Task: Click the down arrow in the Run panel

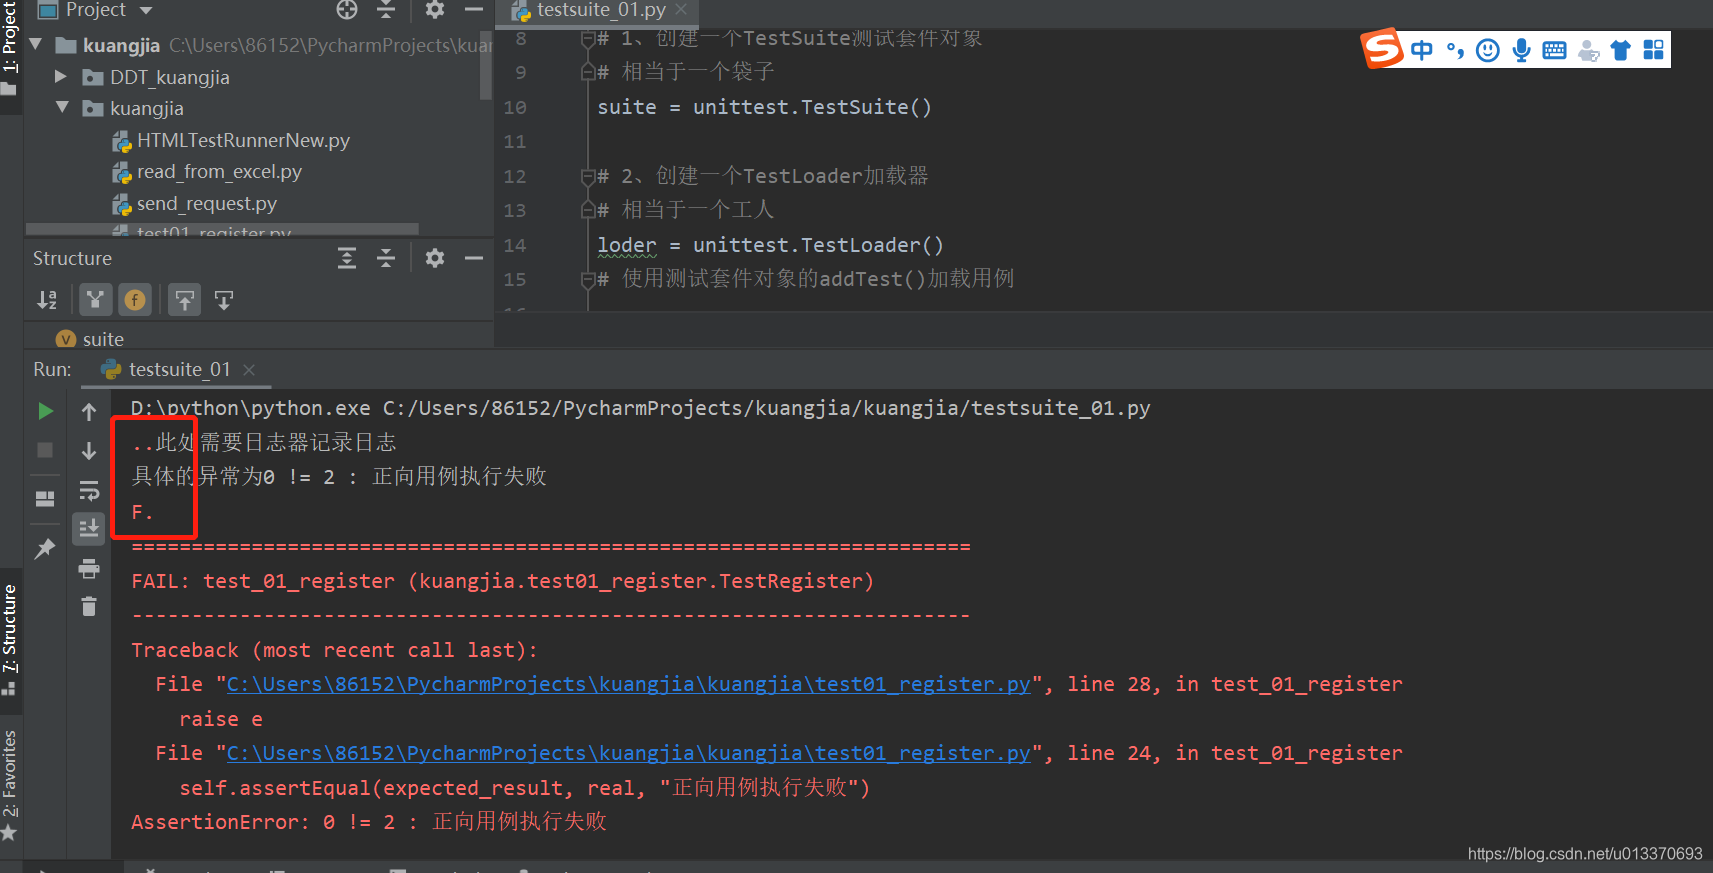Action: (x=89, y=450)
